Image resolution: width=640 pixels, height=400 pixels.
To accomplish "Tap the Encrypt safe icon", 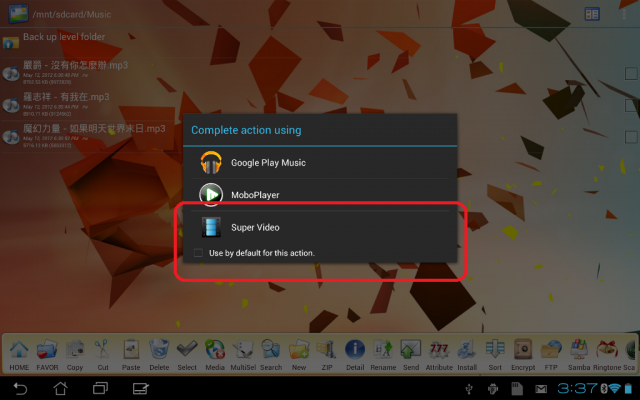I will coord(523,354).
